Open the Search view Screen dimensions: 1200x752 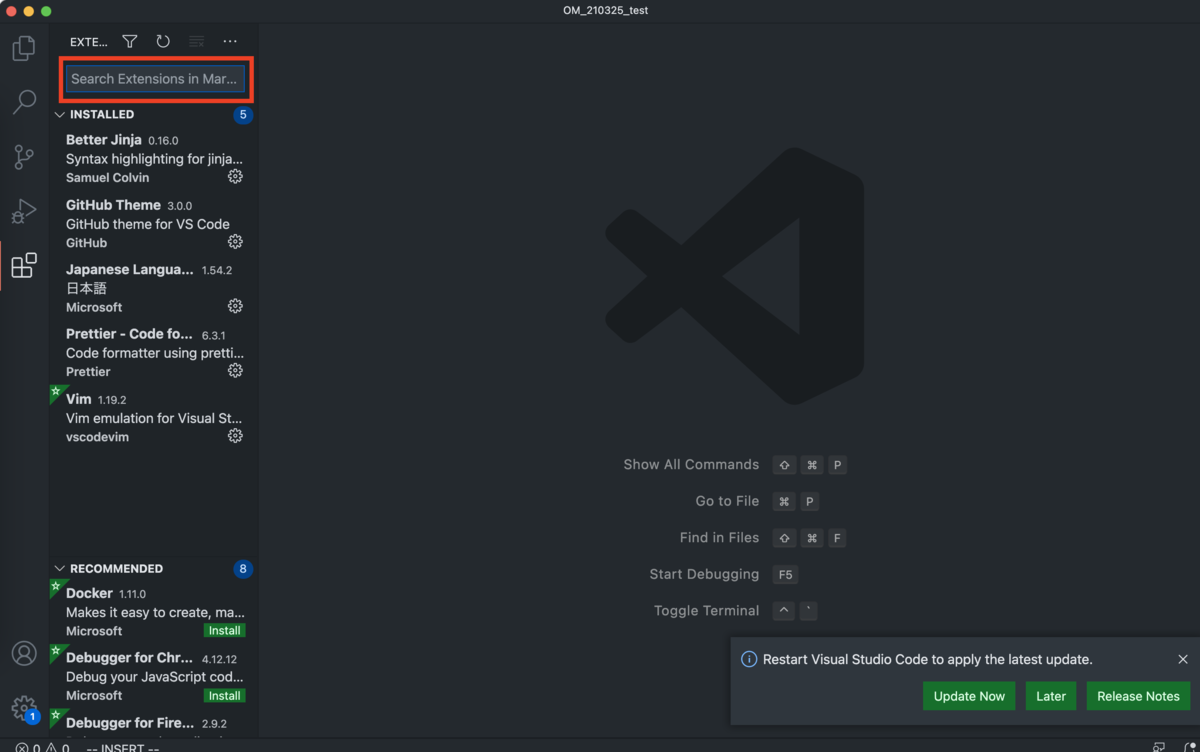[x=23, y=102]
